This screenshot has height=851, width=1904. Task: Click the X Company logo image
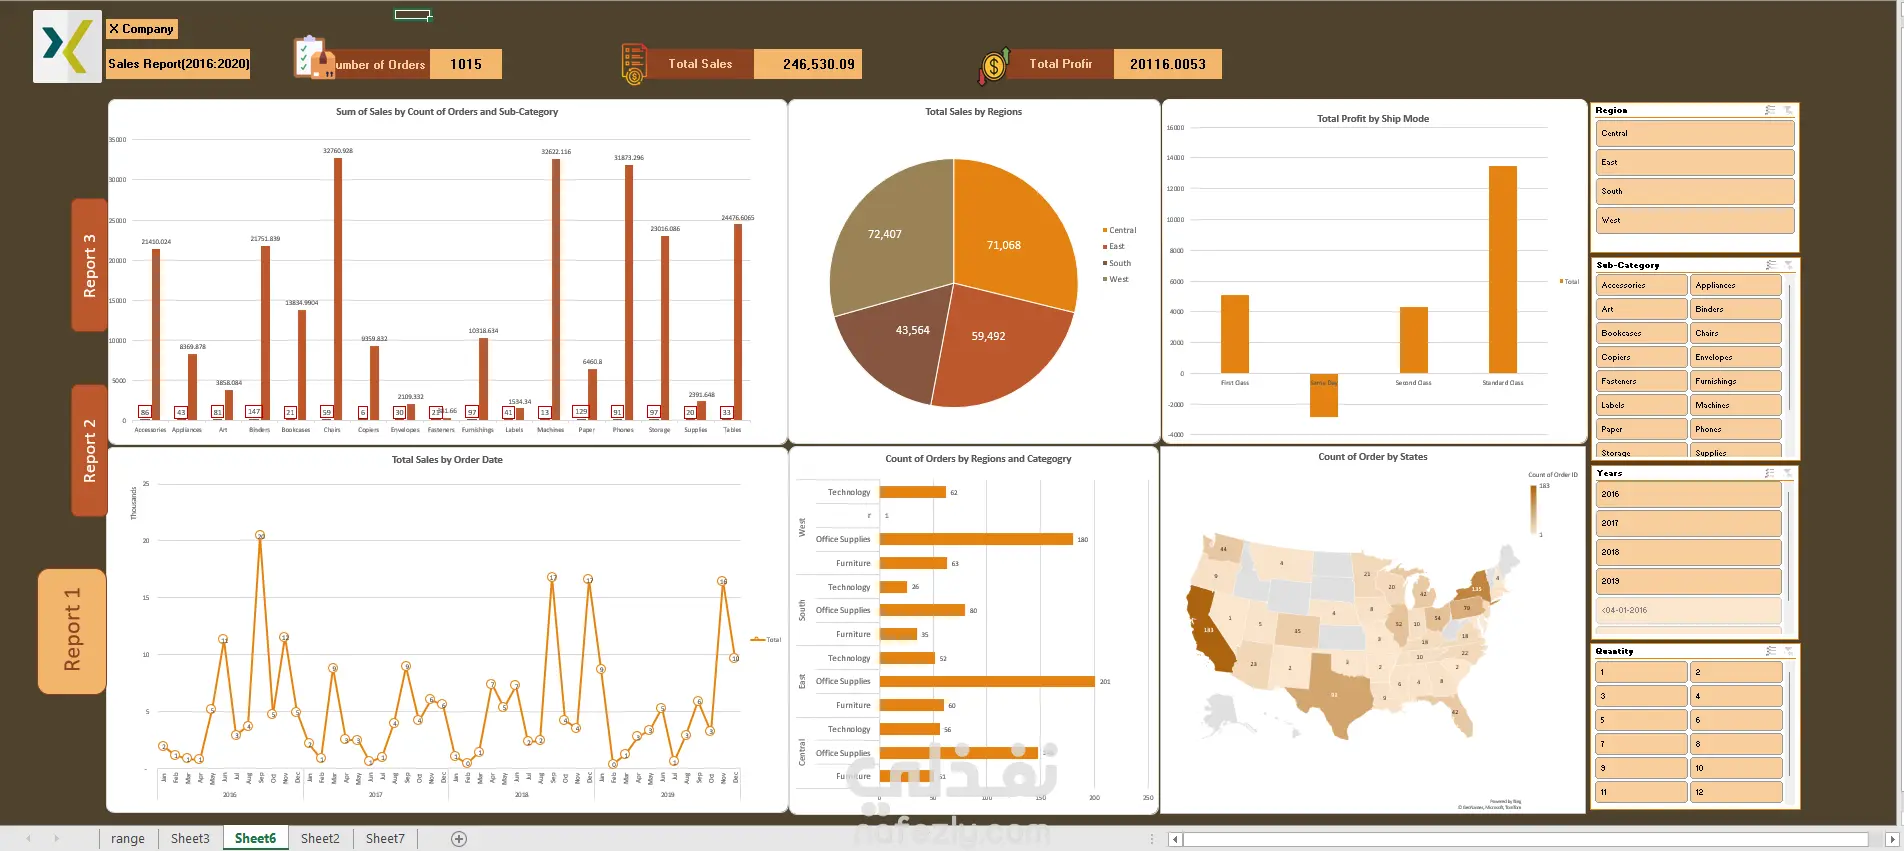click(67, 46)
